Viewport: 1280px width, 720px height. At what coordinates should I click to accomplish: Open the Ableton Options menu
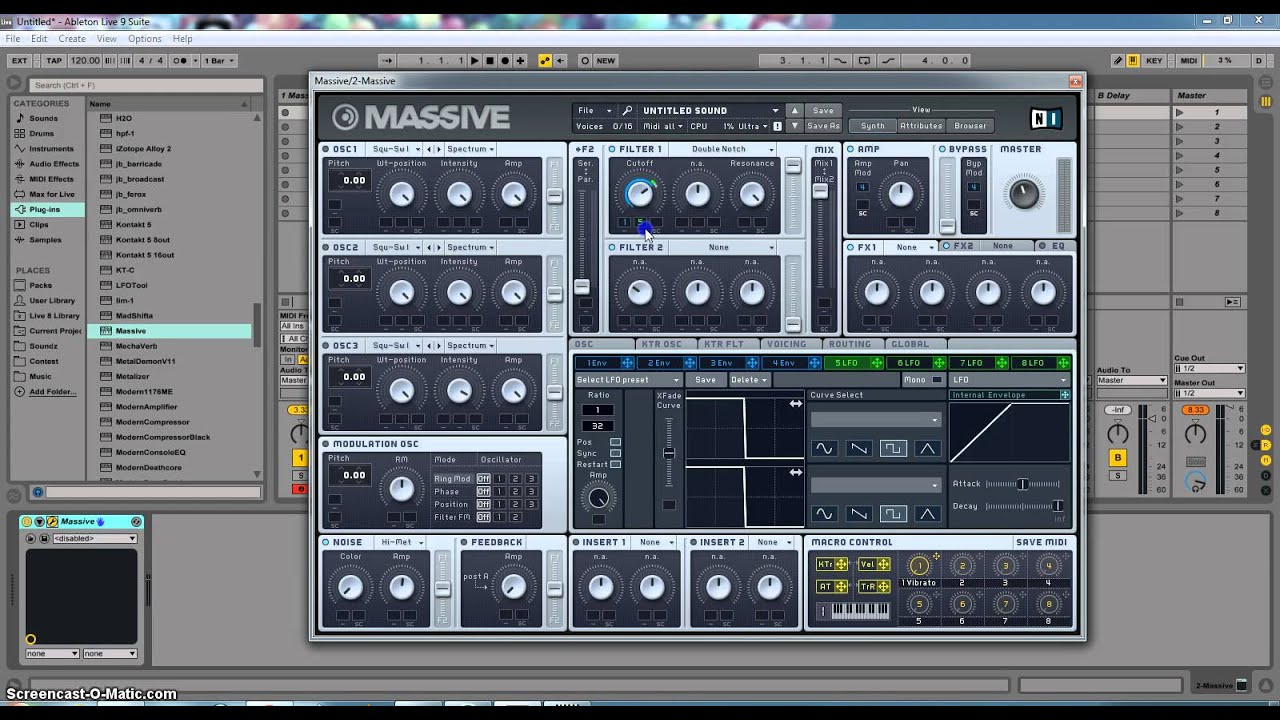pos(144,39)
